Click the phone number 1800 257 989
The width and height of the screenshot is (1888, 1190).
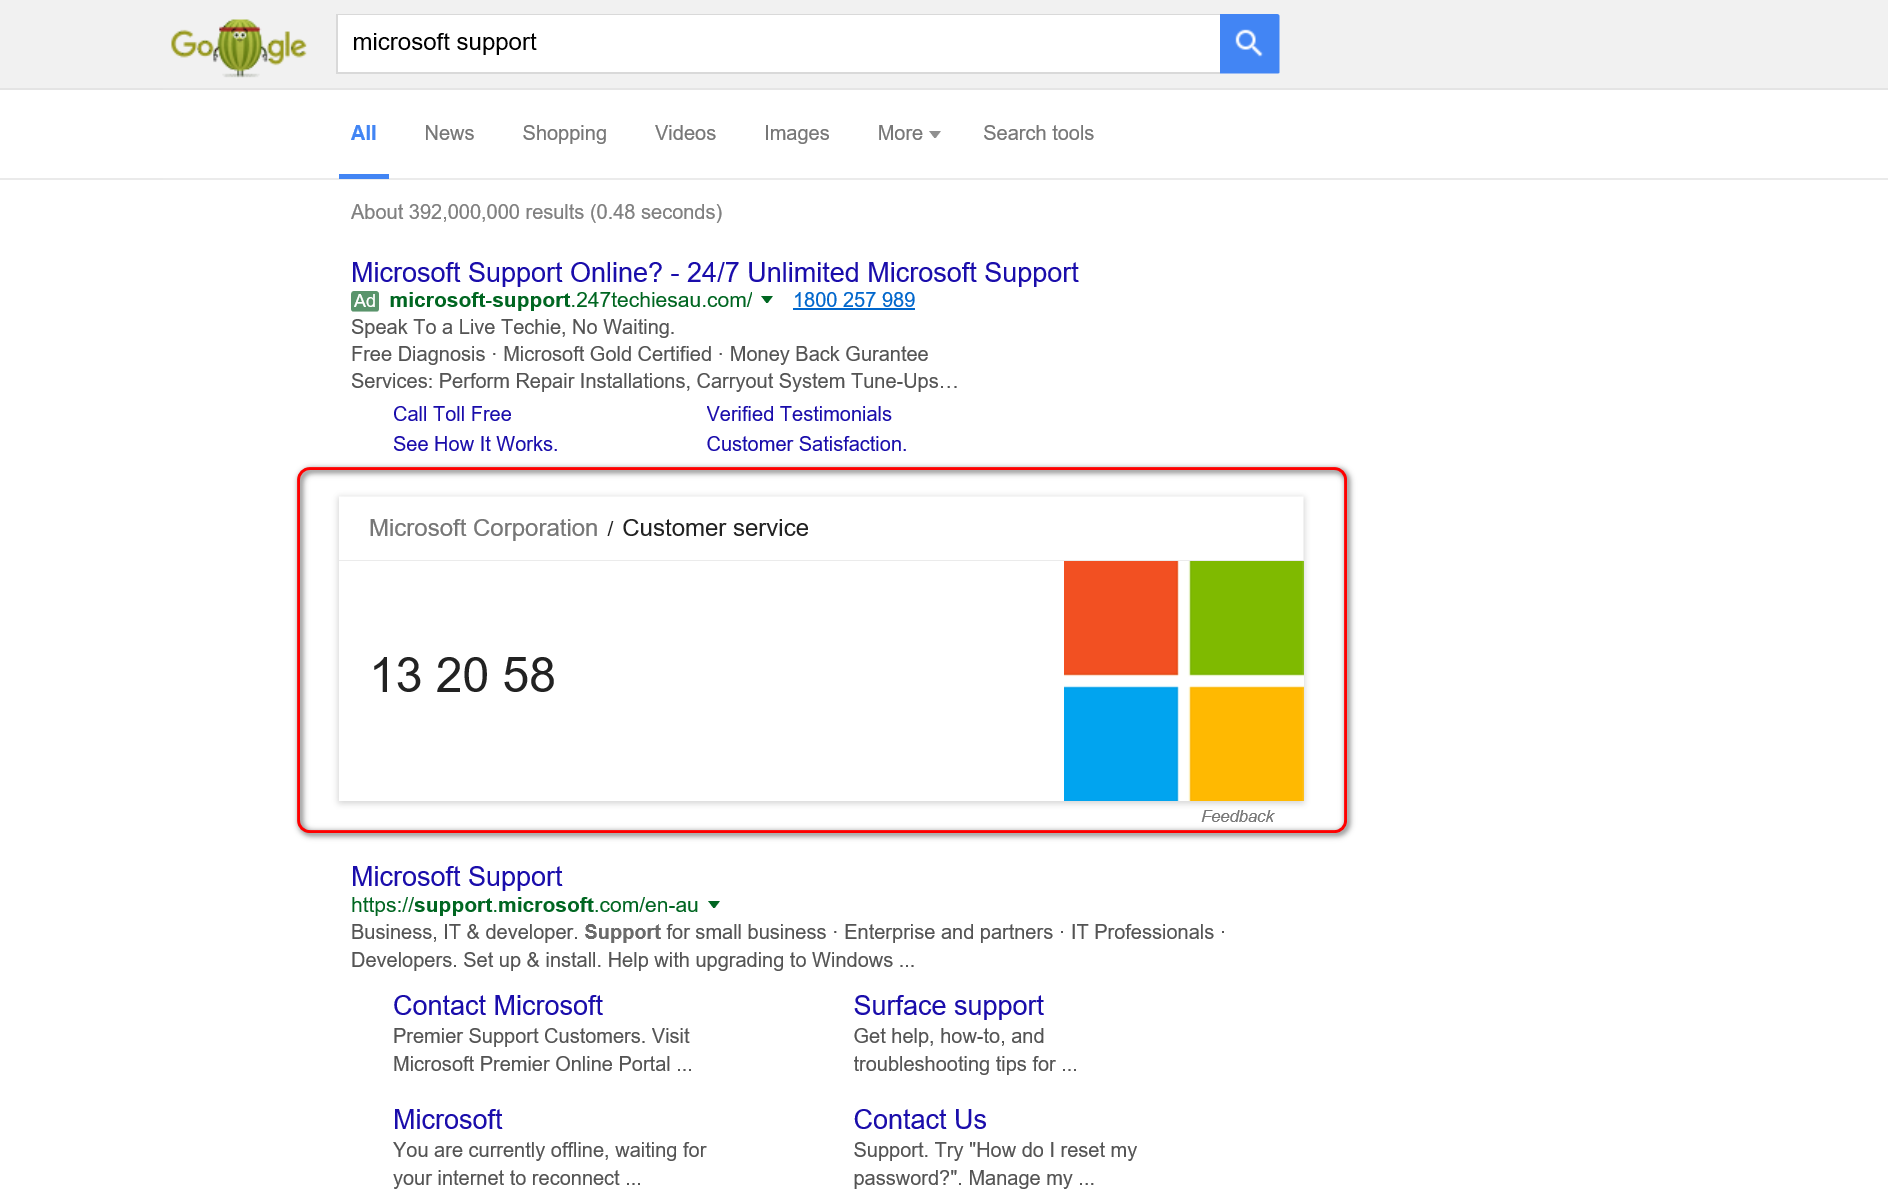[x=854, y=300]
